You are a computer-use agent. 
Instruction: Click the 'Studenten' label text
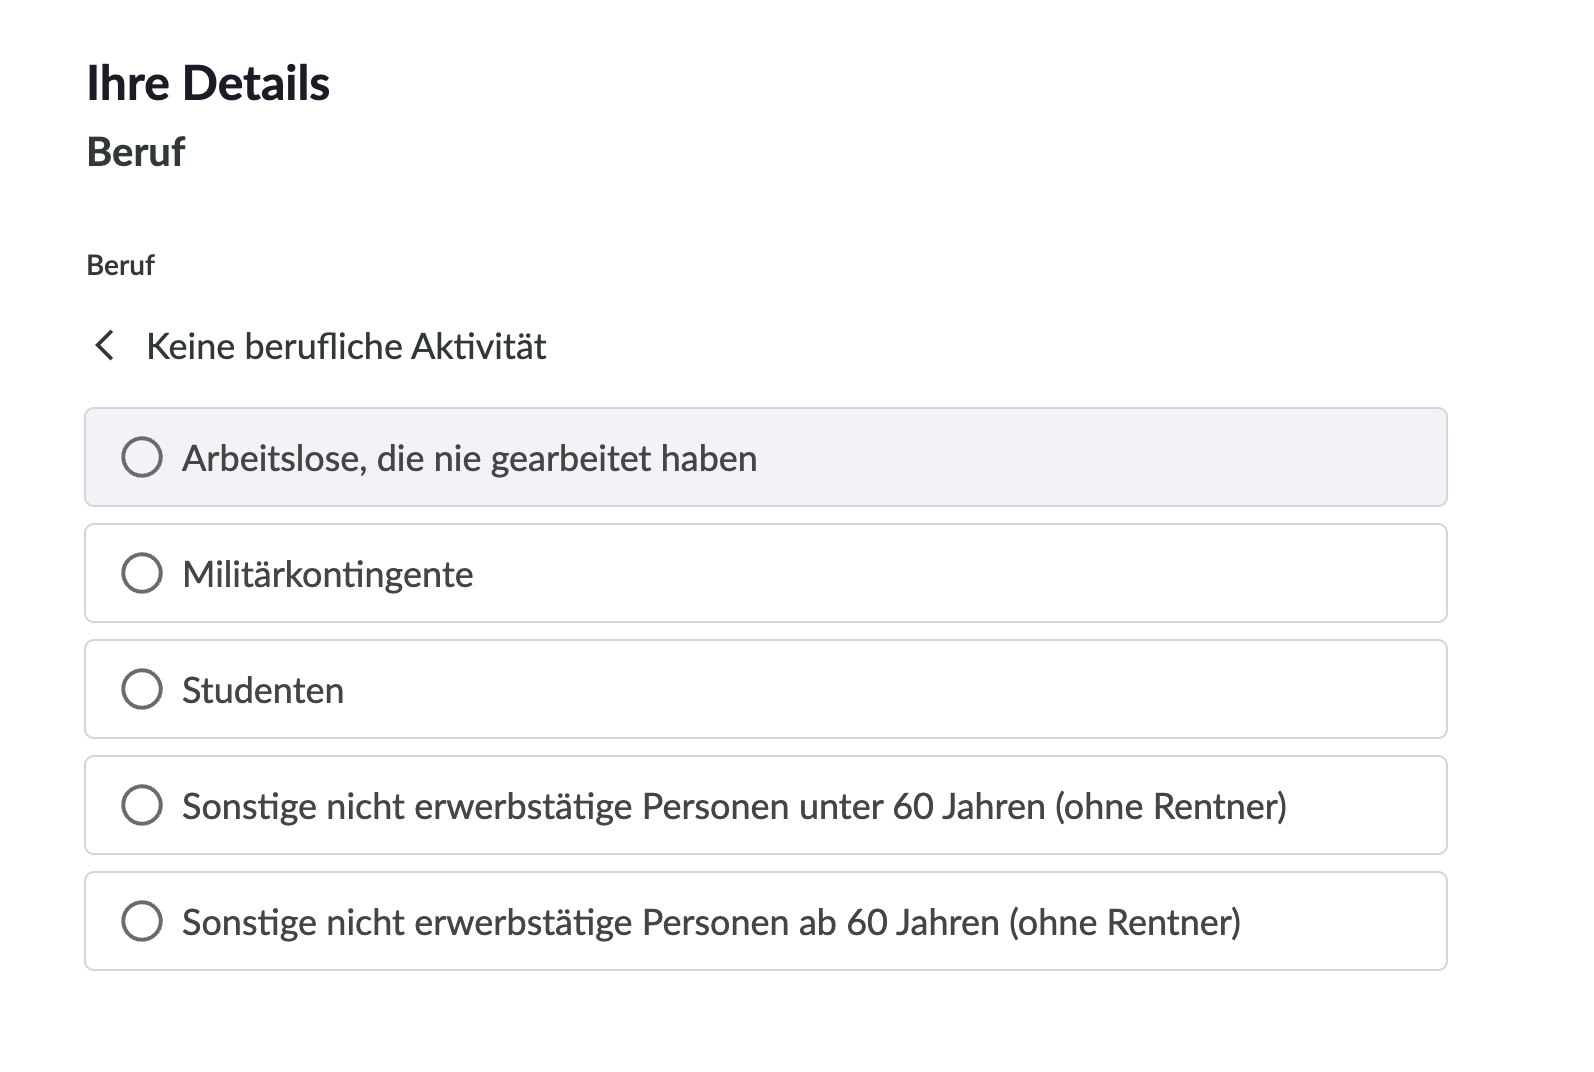(x=263, y=690)
